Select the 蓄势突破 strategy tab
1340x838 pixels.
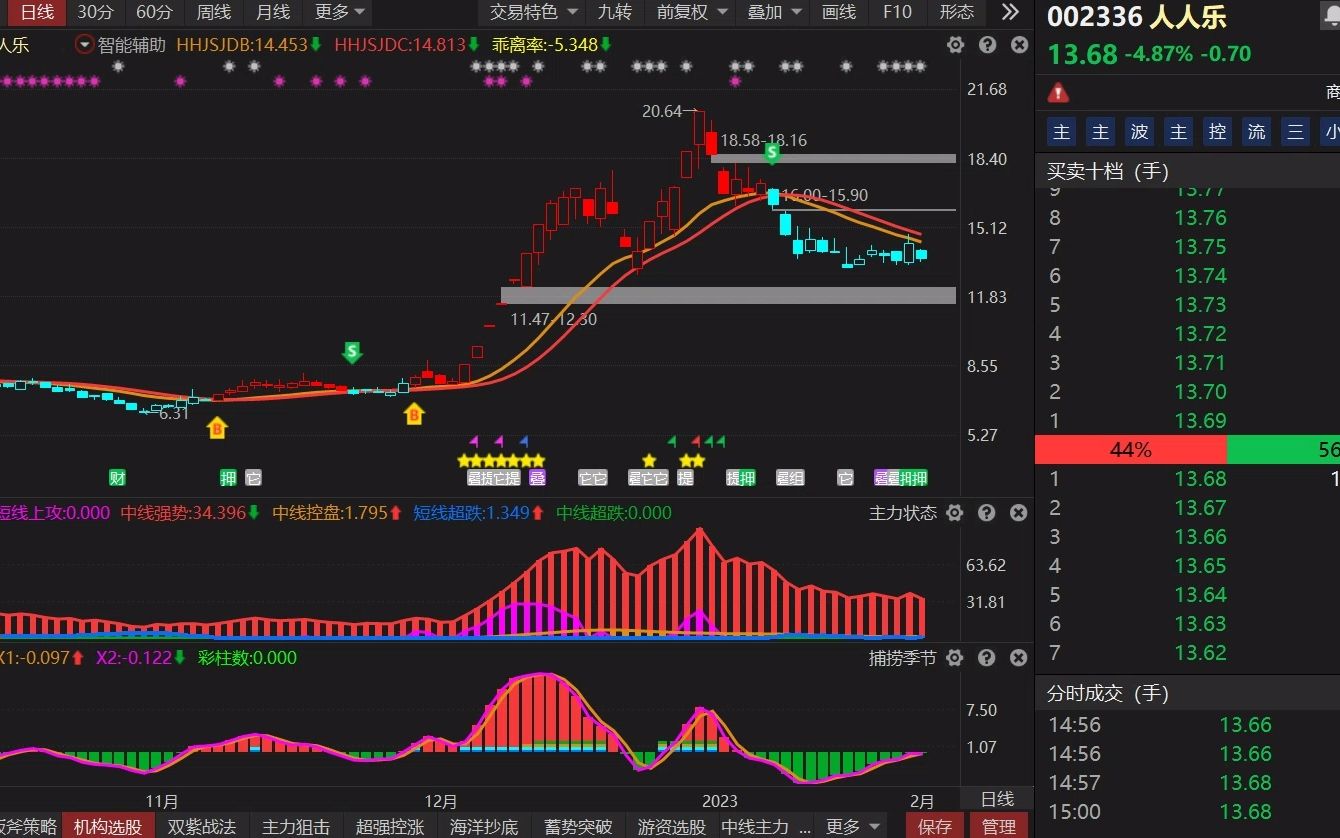click(x=578, y=826)
